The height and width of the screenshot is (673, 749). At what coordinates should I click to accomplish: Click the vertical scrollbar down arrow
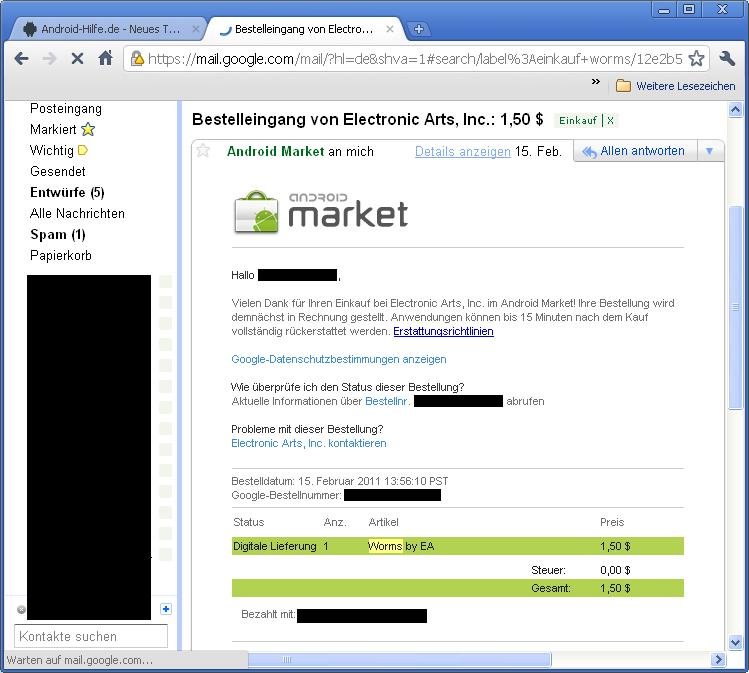pos(735,642)
